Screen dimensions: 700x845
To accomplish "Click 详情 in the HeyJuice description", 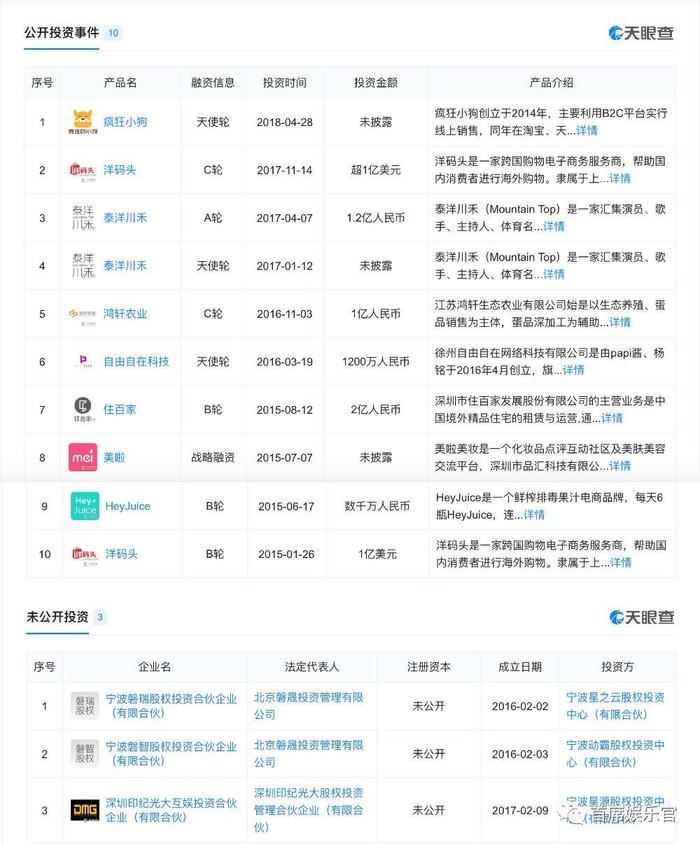I will (x=534, y=515).
